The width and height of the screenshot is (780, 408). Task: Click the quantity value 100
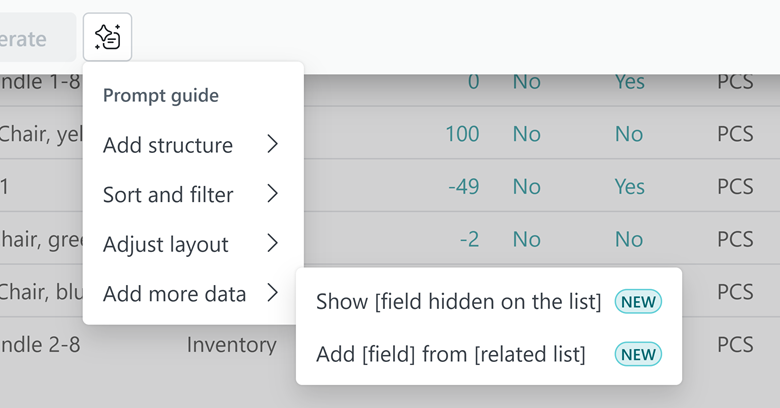tap(462, 133)
